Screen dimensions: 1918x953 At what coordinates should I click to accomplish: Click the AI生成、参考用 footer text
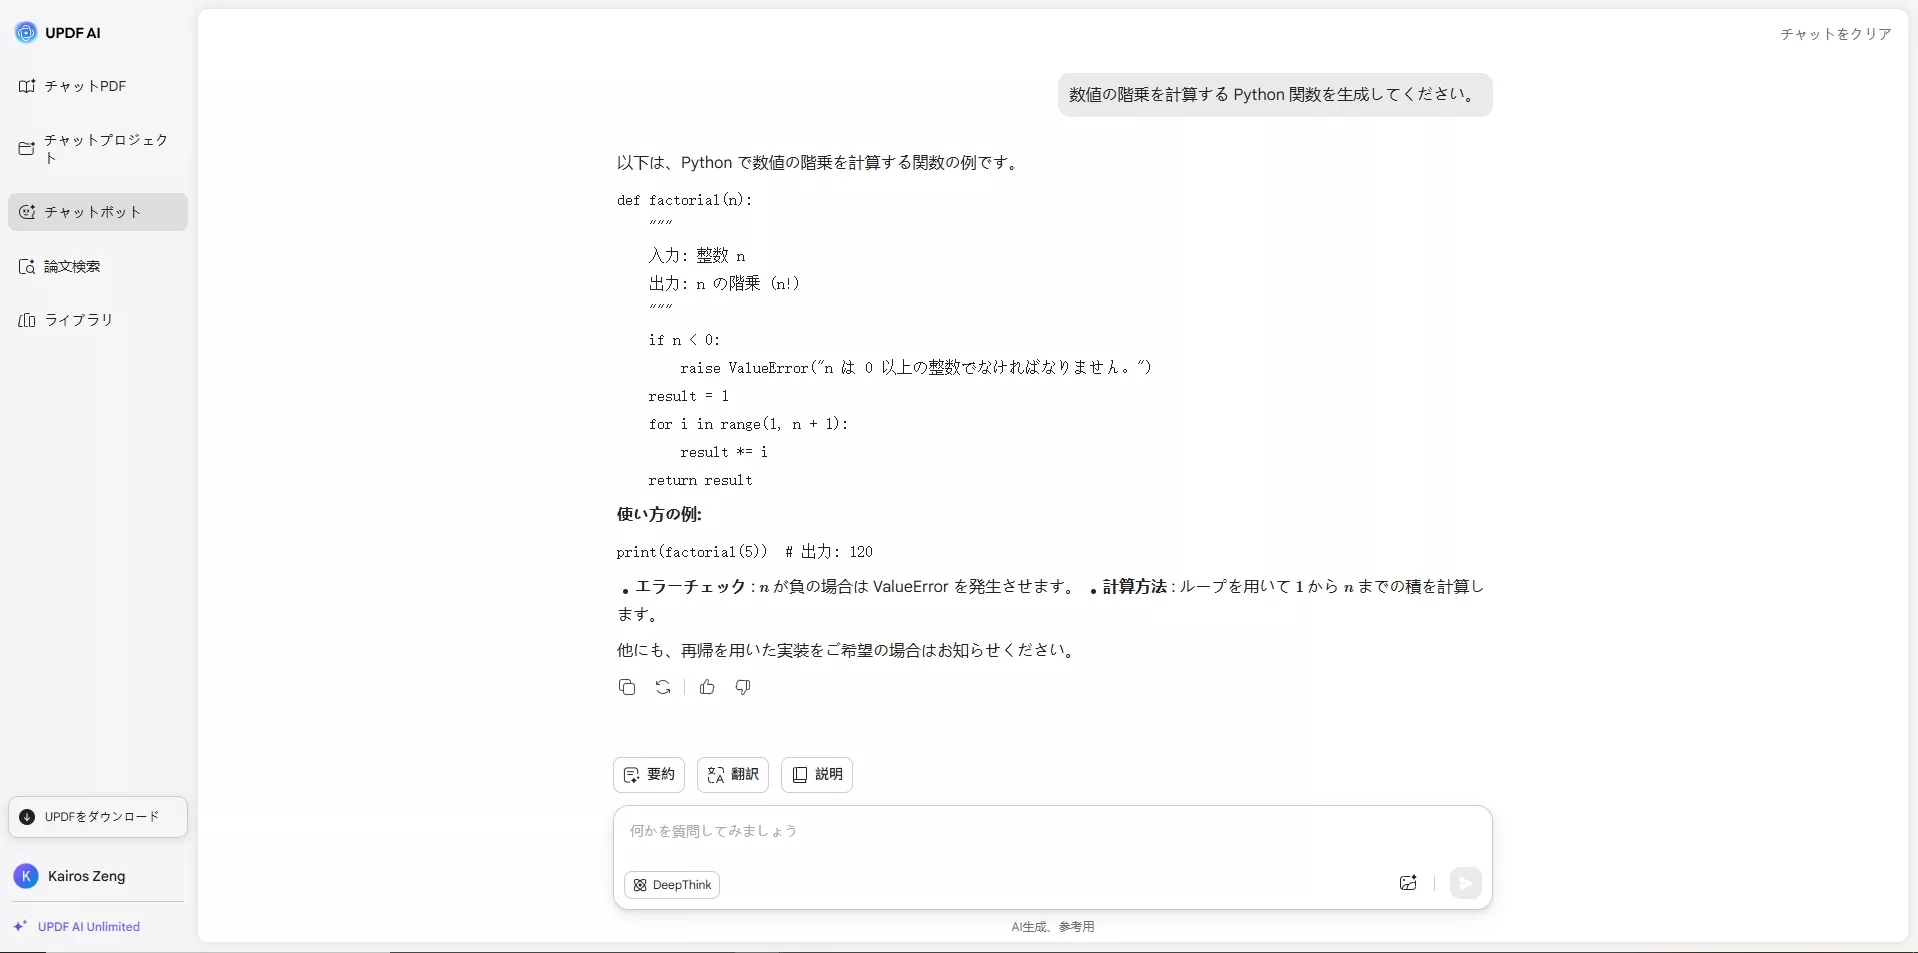pyautogui.click(x=1053, y=927)
